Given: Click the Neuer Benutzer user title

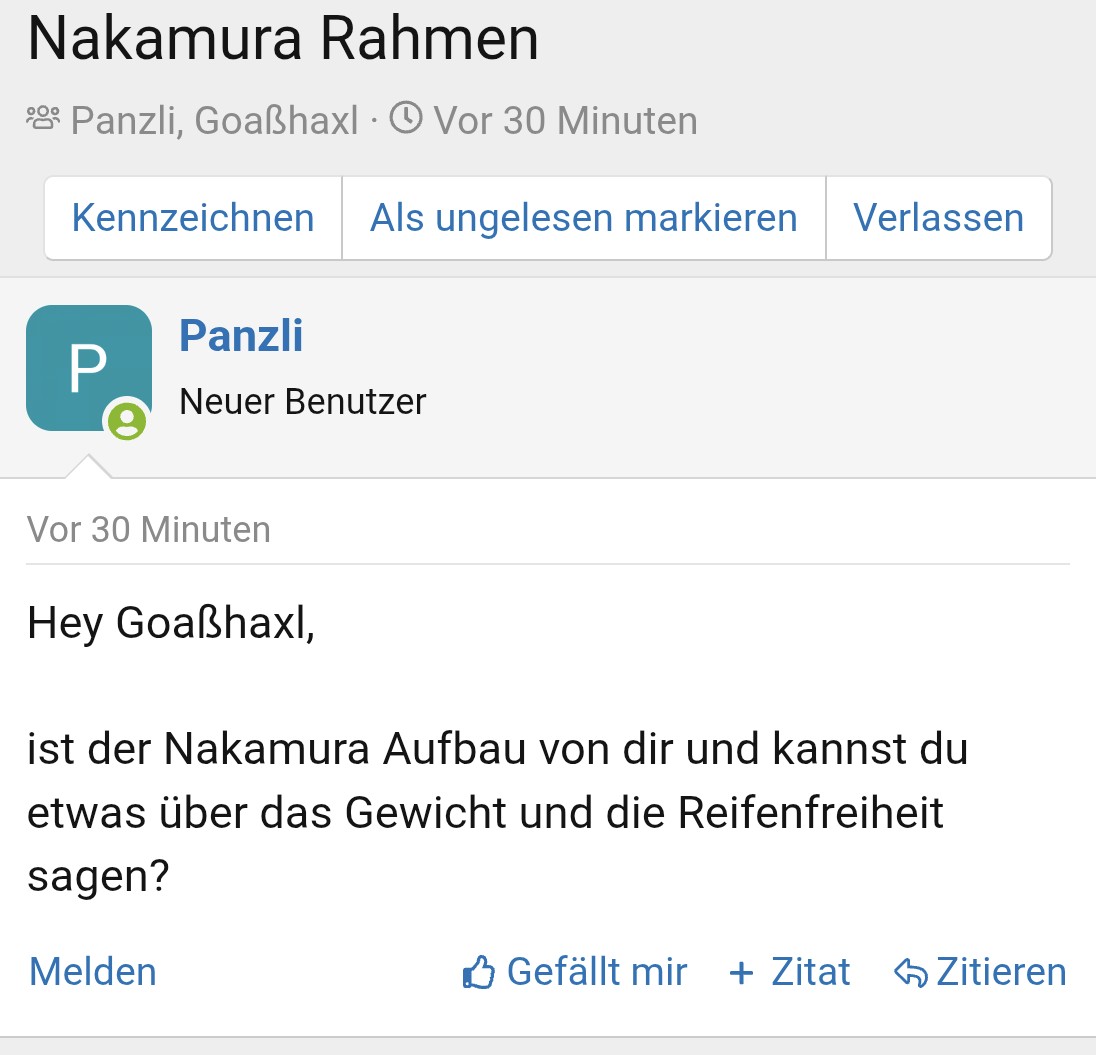Looking at the screenshot, I should pyautogui.click(x=303, y=402).
